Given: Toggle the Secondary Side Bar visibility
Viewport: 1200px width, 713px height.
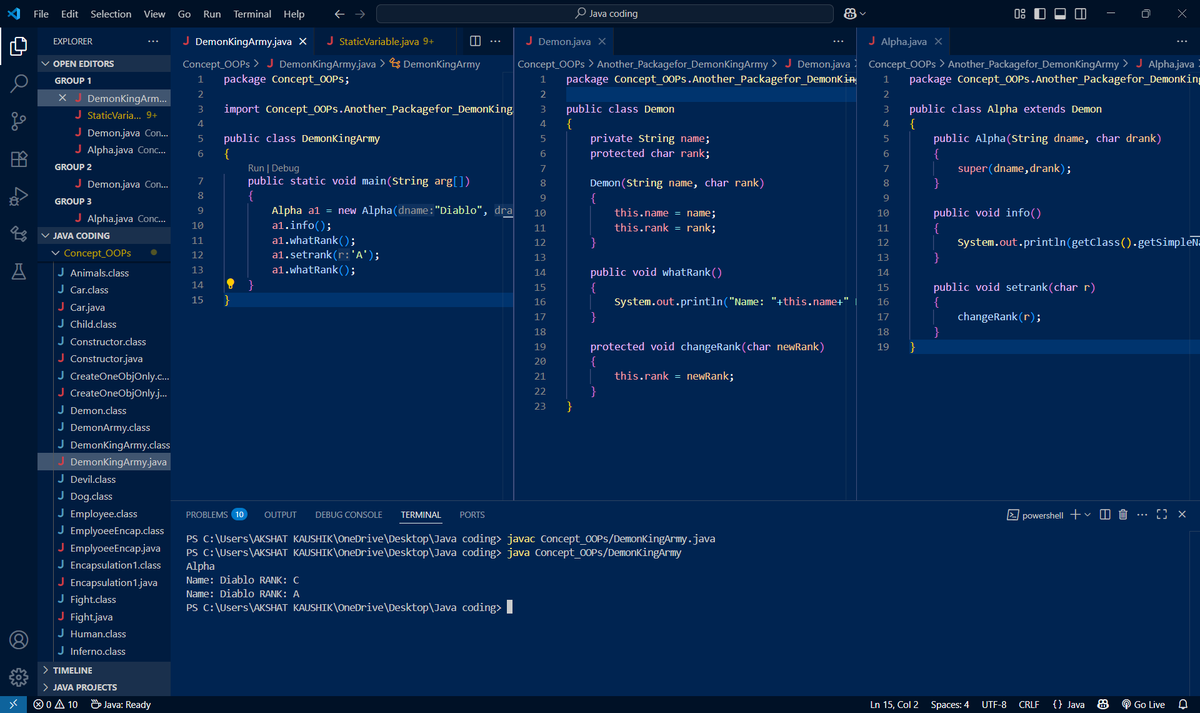Looking at the screenshot, I should pos(1080,14).
